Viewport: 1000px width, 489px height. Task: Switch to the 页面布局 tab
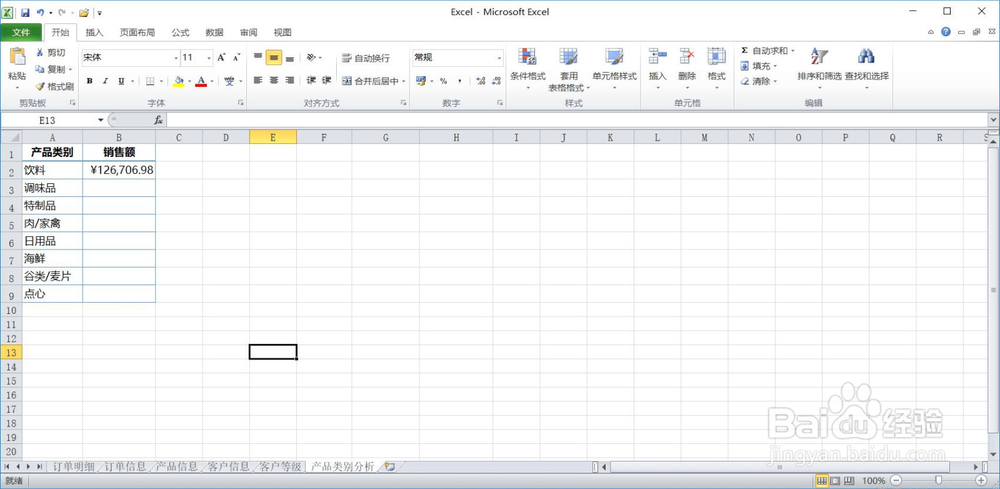(137, 33)
